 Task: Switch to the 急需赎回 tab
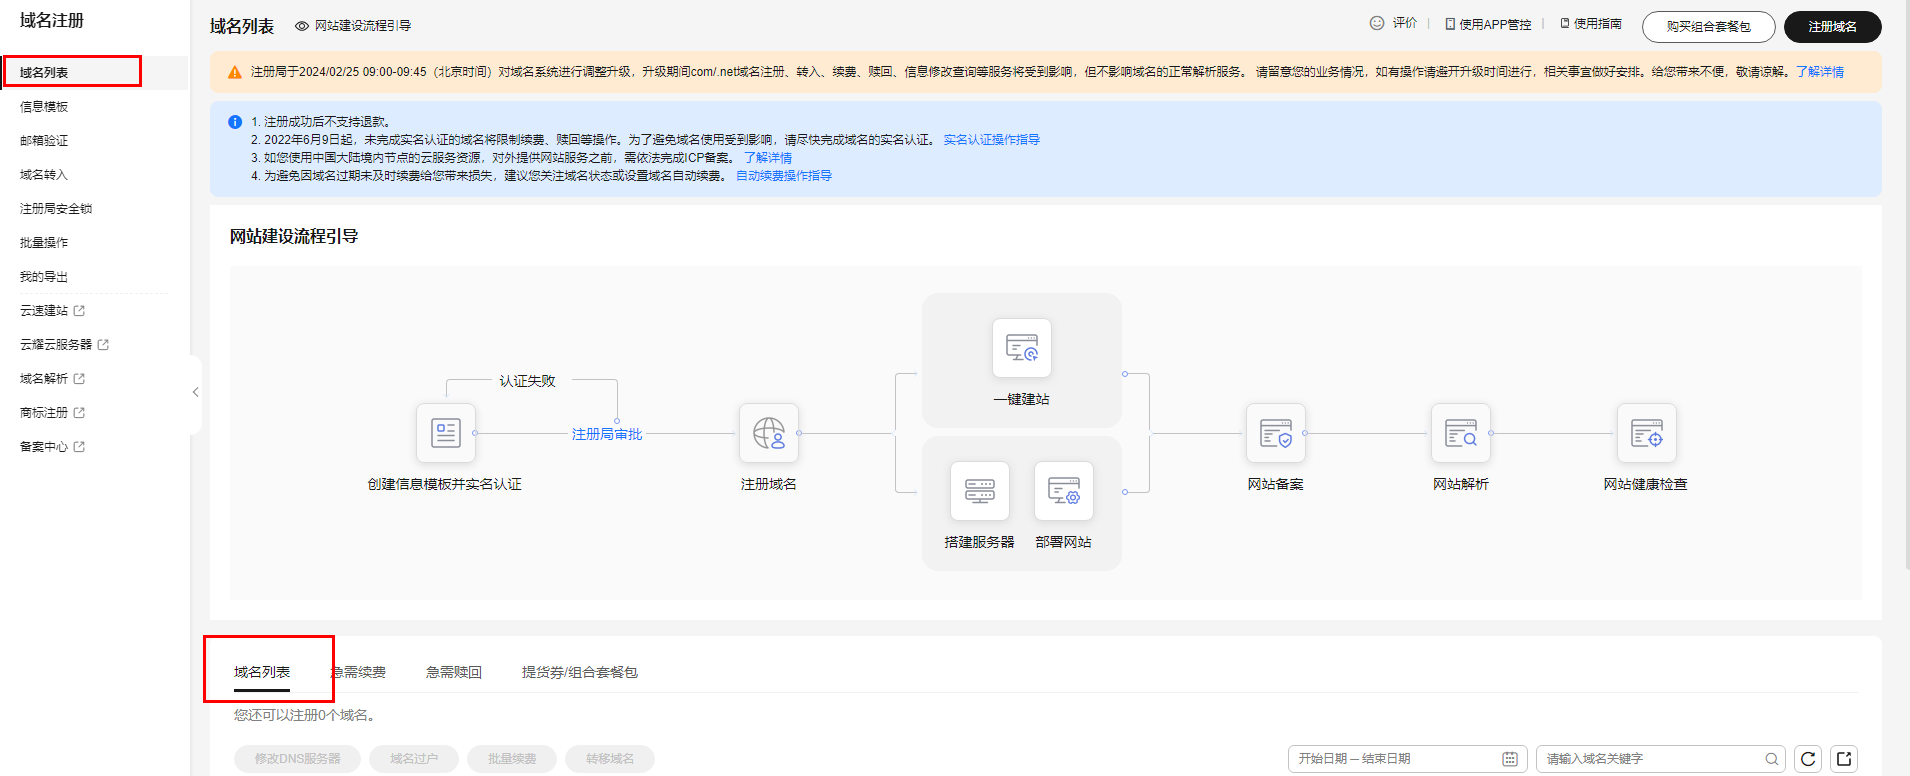(x=454, y=672)
